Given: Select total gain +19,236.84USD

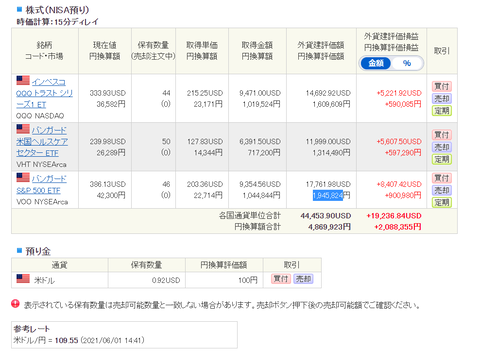Looking at the screenshot, I should click(x=394, y=216).
